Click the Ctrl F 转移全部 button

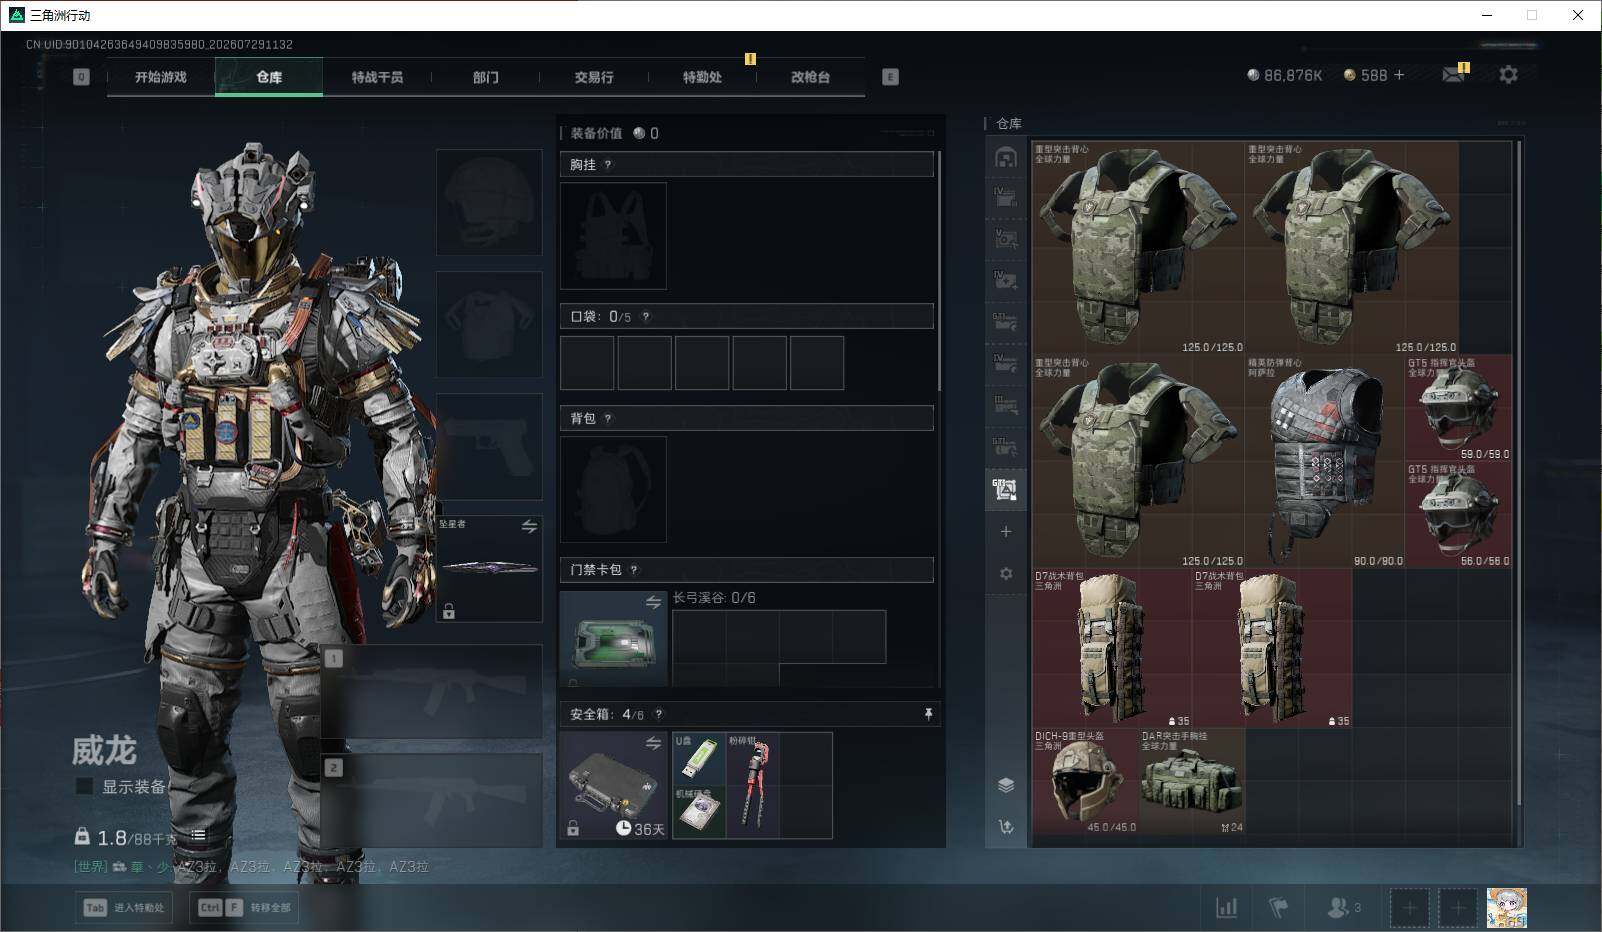click(244, 907)
